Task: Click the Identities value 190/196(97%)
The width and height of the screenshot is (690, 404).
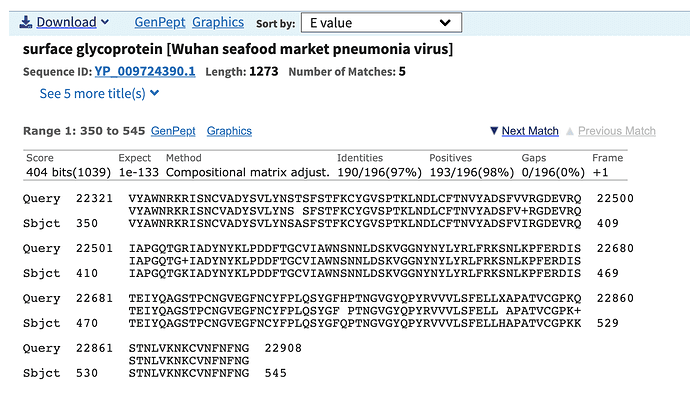Action: tap(375, 173)
